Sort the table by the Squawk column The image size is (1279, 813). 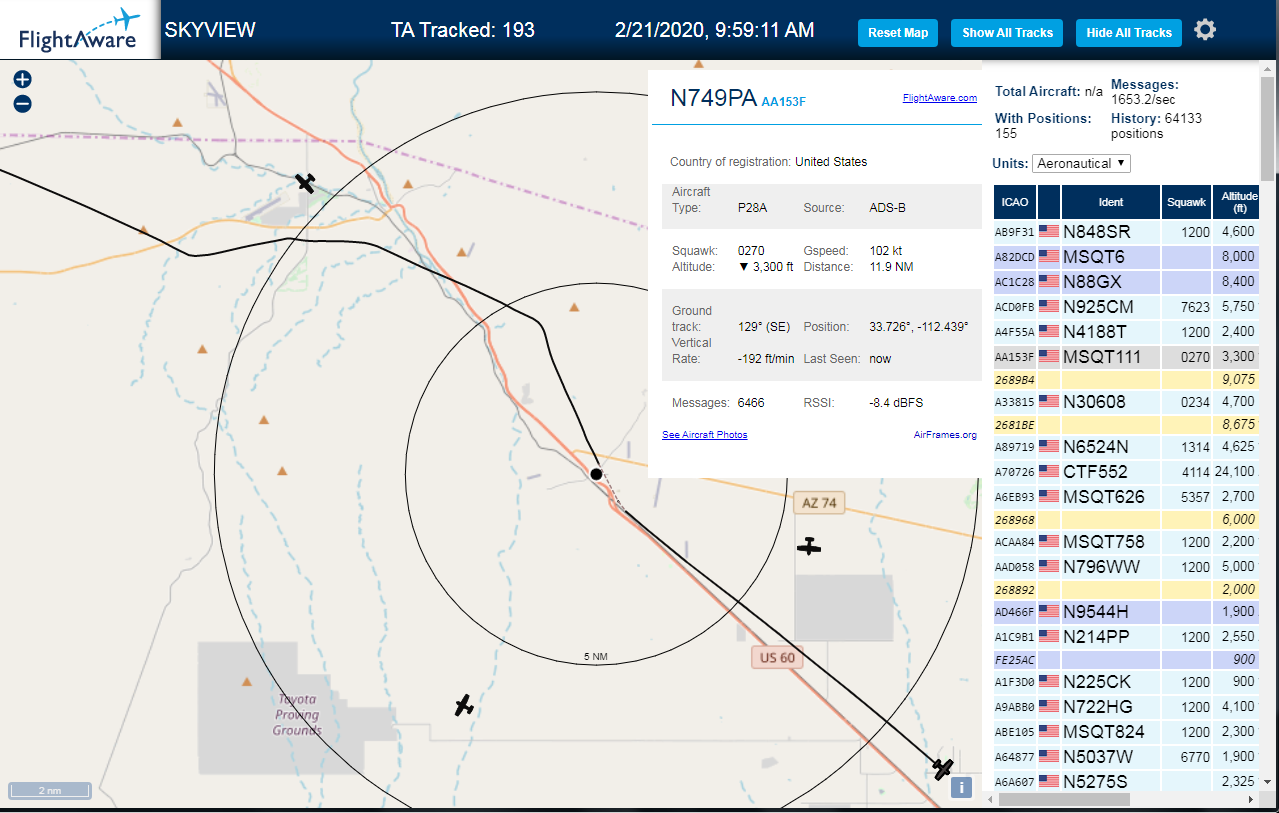point(1186,202)
